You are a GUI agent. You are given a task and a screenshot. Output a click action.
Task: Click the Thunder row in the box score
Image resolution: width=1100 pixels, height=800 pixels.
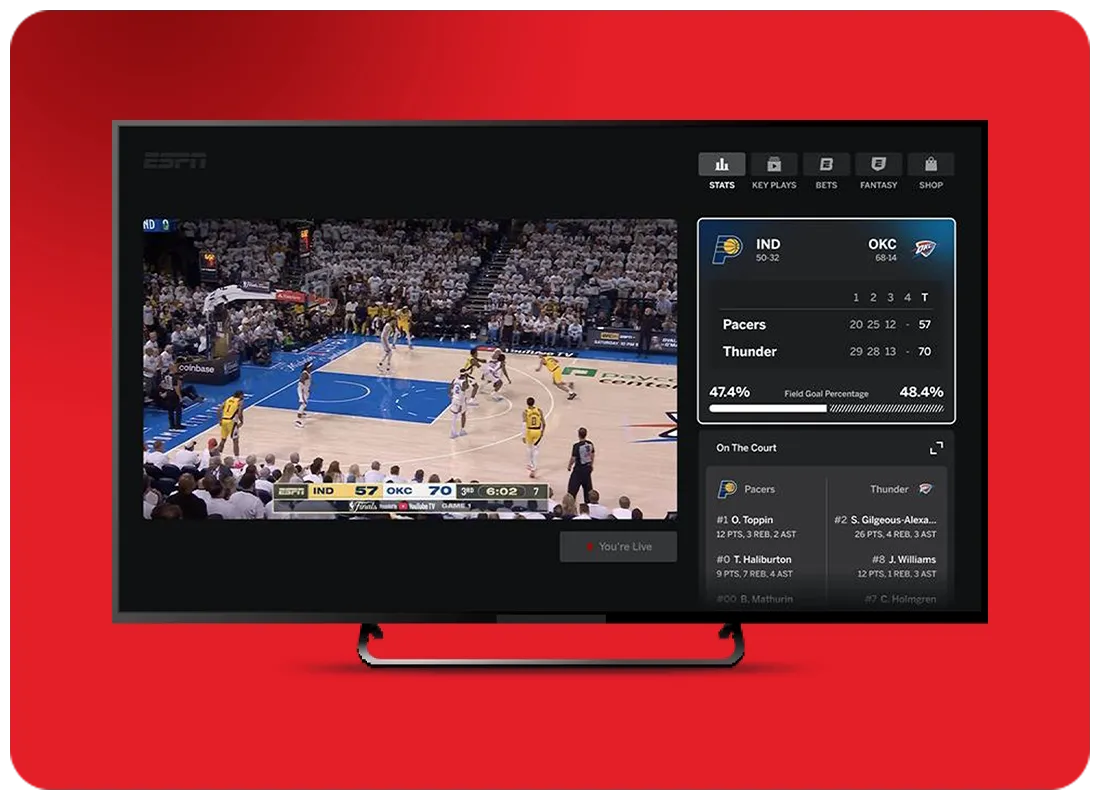tap(826, 351)
